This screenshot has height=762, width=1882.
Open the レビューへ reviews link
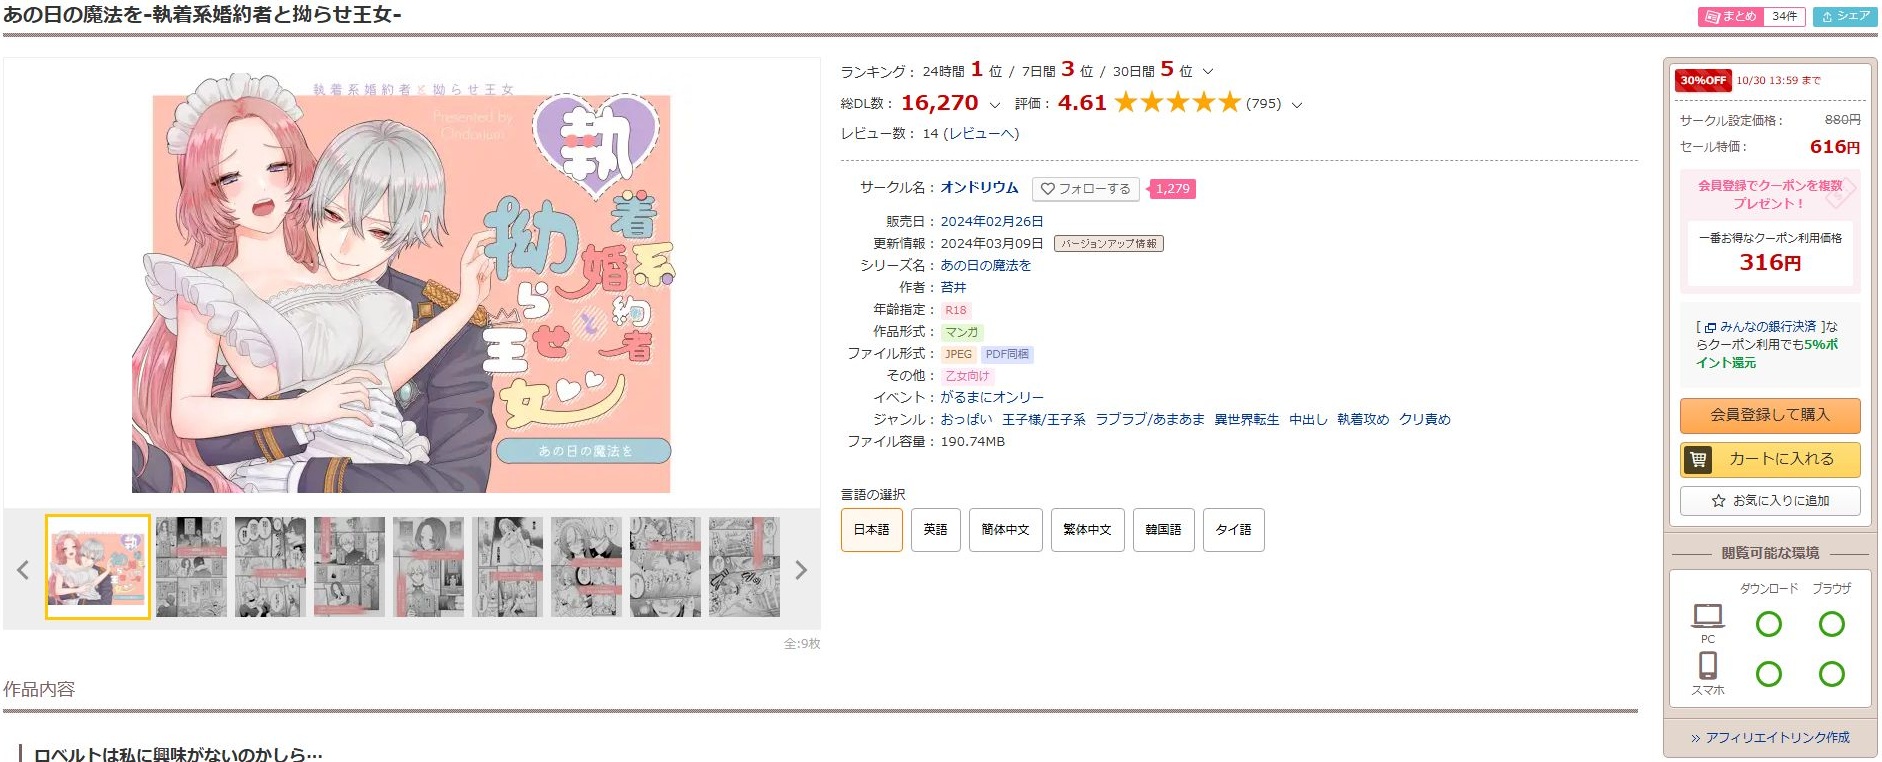pos(984,134)
